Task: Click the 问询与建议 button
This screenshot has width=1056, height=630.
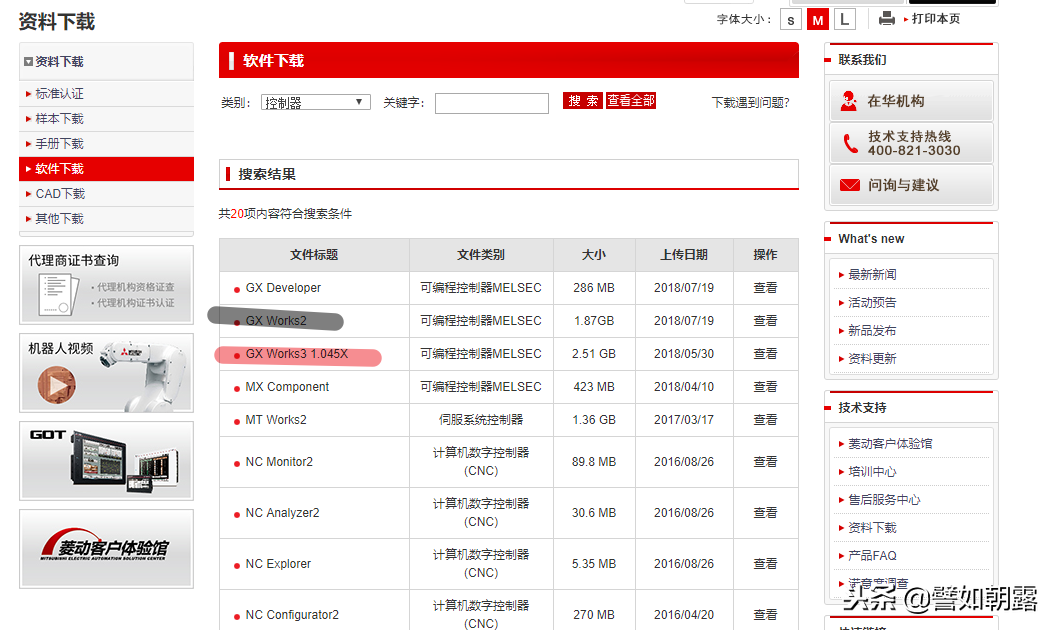Action: [911, 185]
